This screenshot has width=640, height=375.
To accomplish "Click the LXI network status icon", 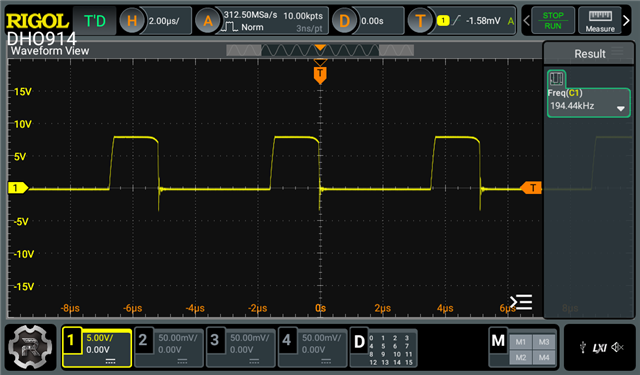I will (x=600, y=348).
